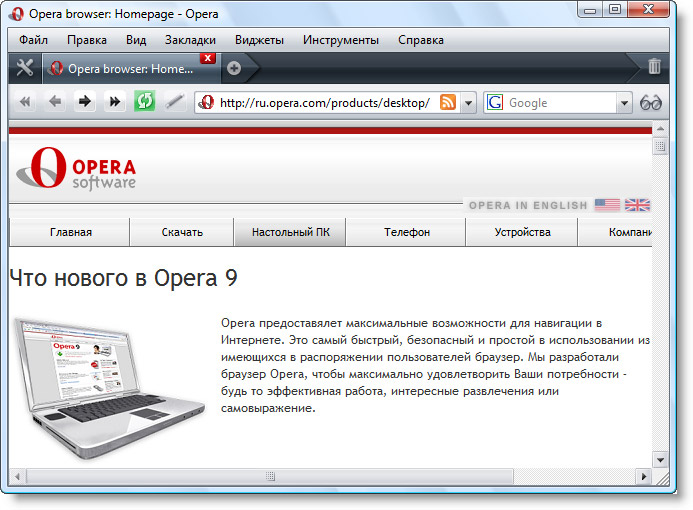The width and height of the screenshot is (693, 510).
Task: Minimize the Opera window
Action: tap(590, 10)
